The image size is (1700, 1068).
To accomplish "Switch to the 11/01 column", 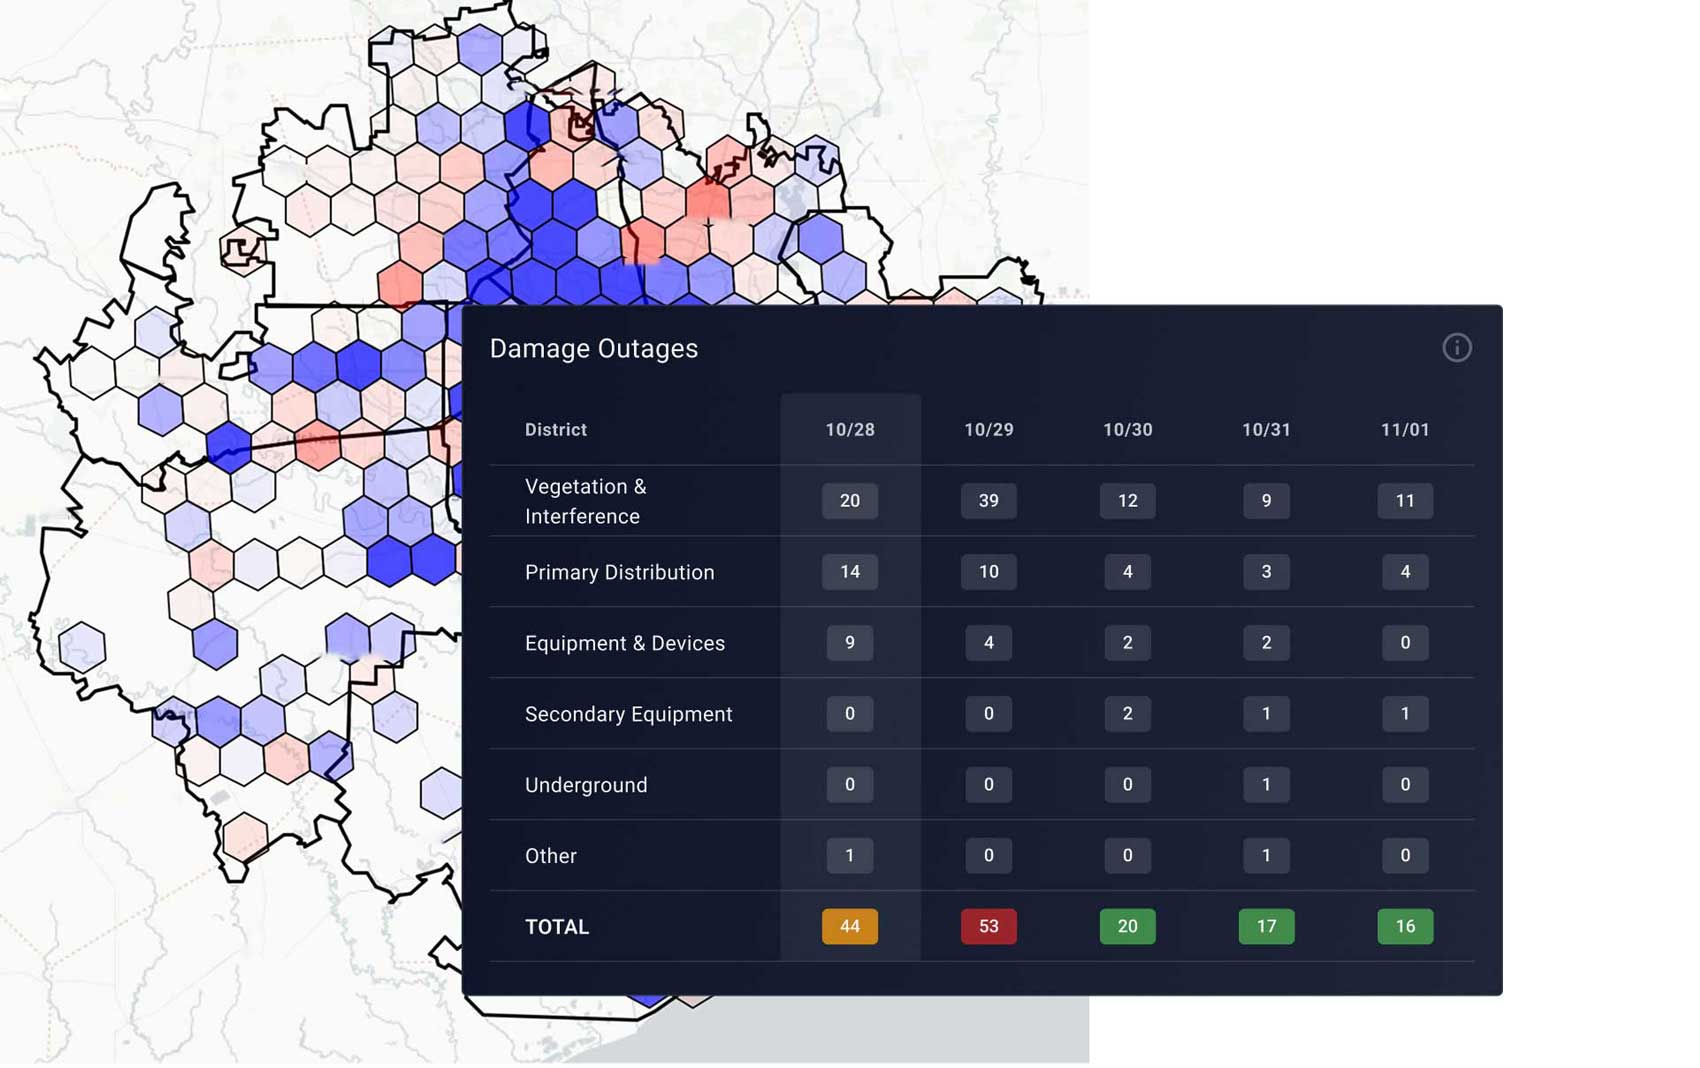I will point(1404,429).
